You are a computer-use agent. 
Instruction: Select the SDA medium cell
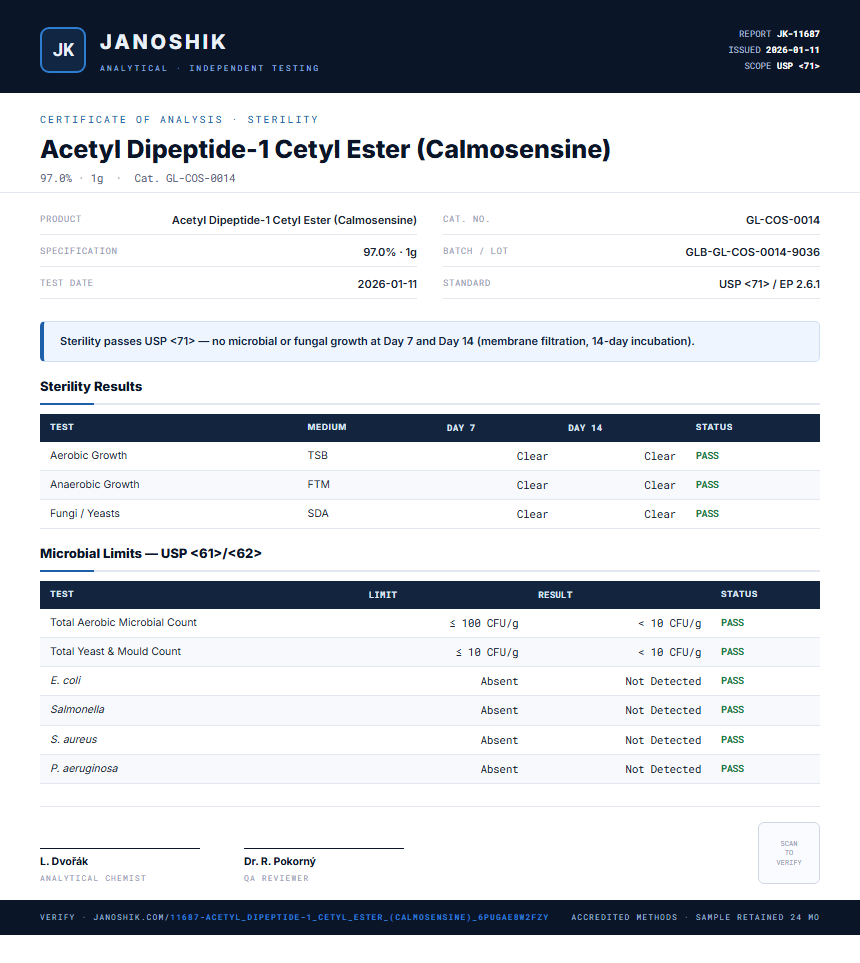coord(318,513)
